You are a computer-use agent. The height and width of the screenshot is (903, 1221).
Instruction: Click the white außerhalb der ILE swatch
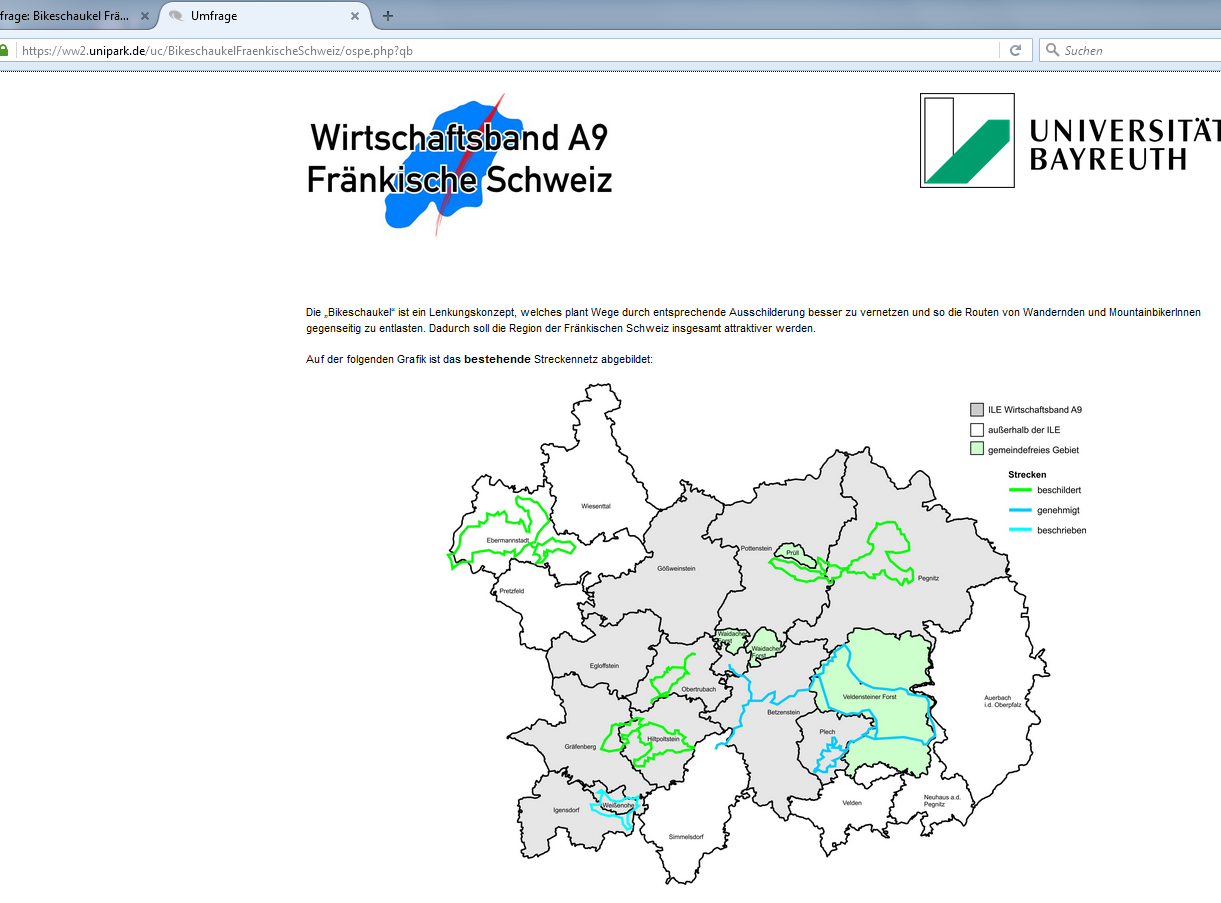pyautogui.click(x=977, y=430)
